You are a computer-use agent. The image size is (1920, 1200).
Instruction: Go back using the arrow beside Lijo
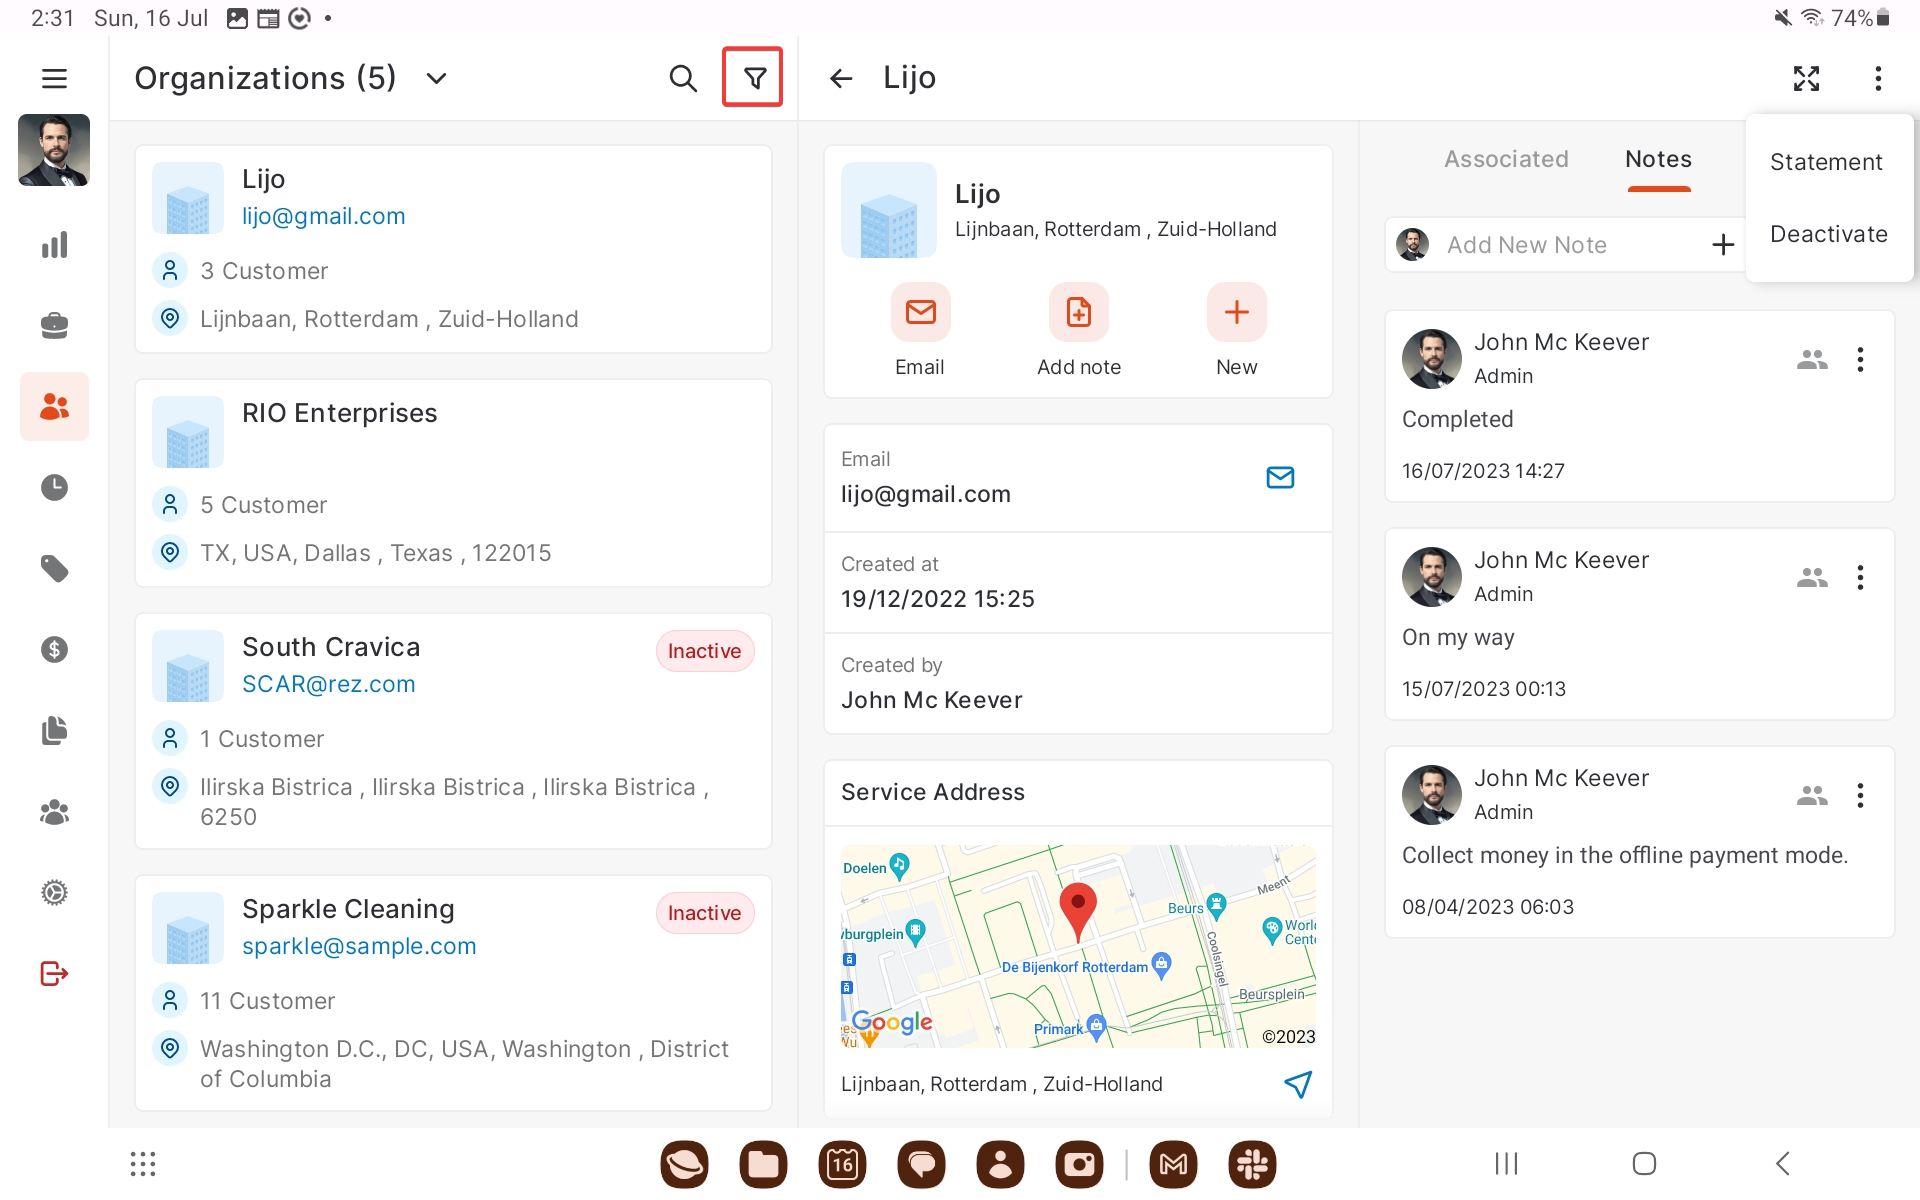(x=841, y=78)
